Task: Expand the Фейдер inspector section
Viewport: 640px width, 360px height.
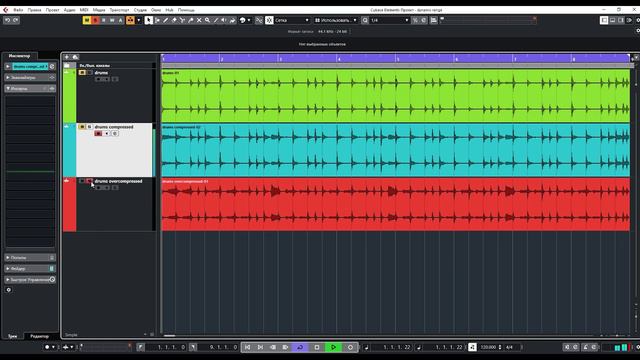Action: [30, 269]
